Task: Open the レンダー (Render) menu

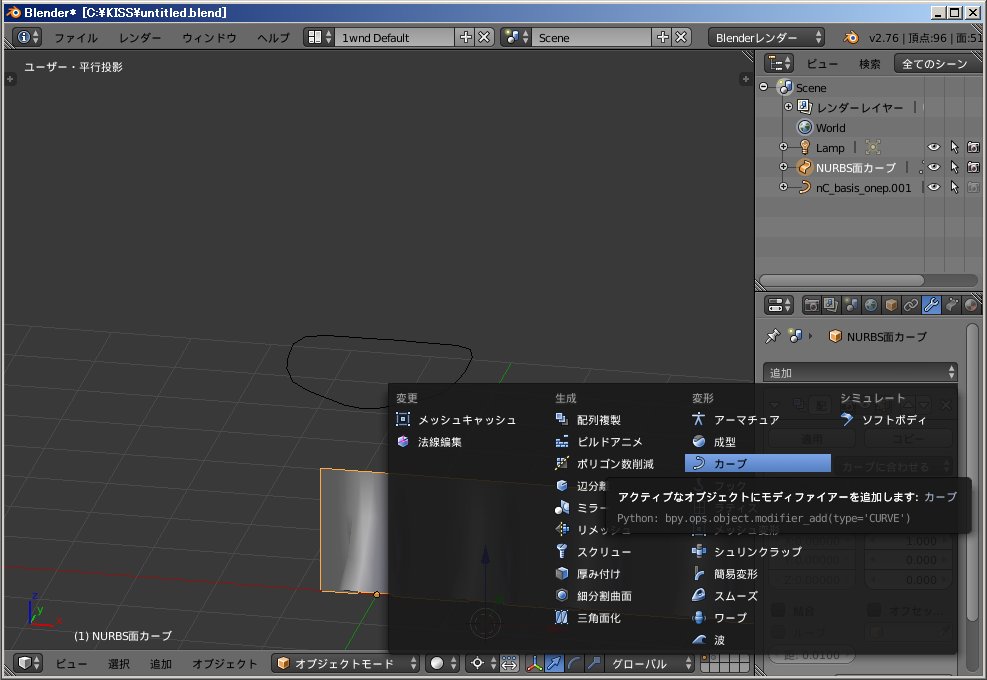Action: coord(140,38)
